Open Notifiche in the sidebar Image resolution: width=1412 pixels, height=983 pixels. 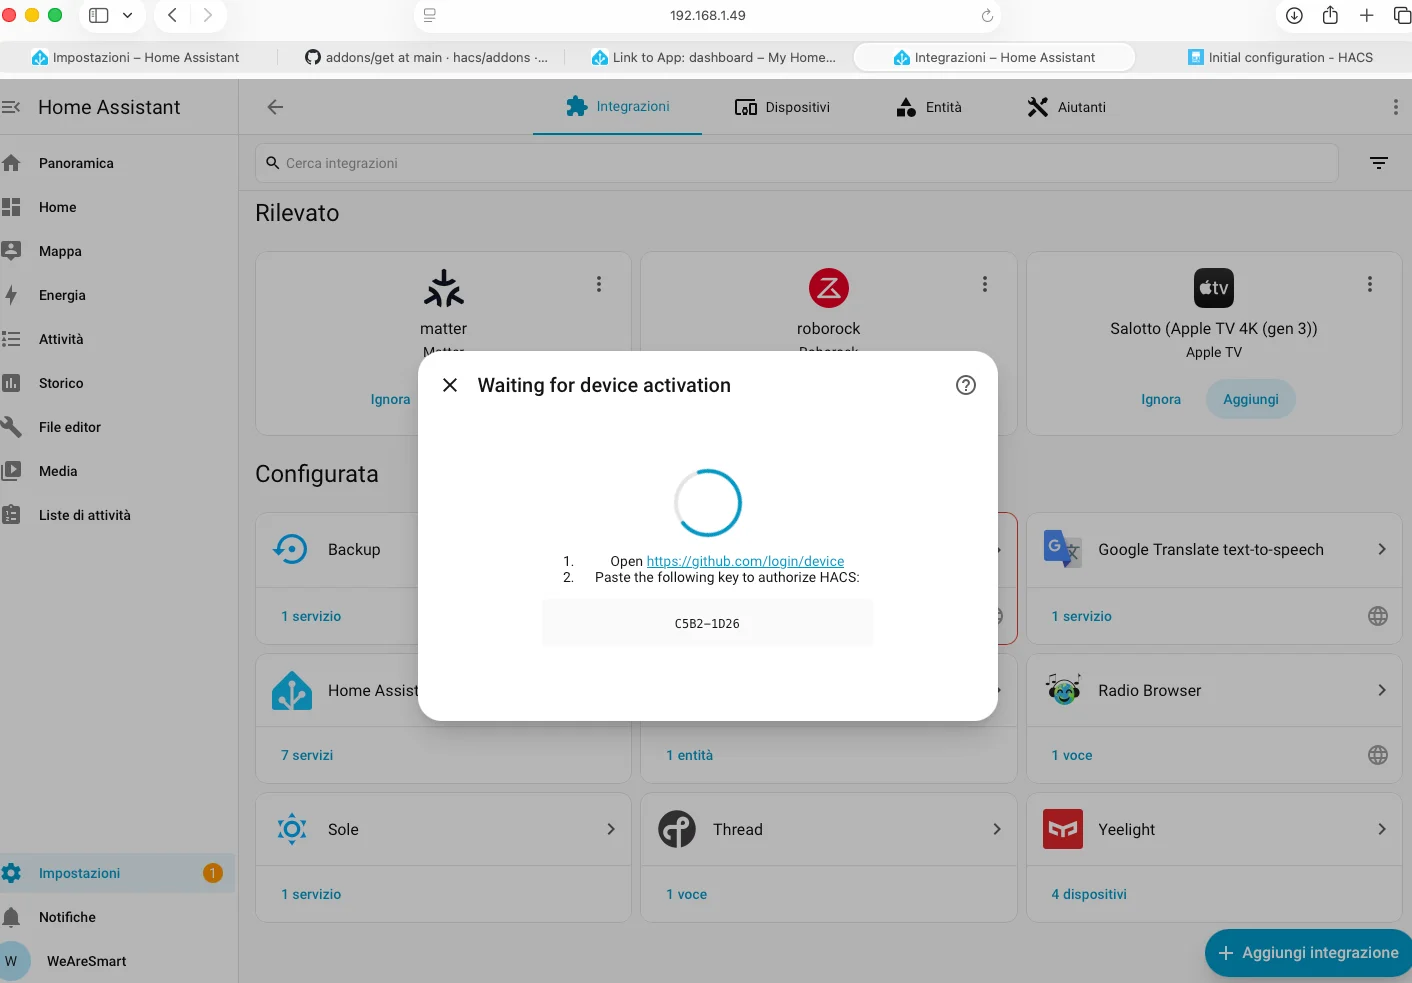pyautogui.click(x=117, y=917)
